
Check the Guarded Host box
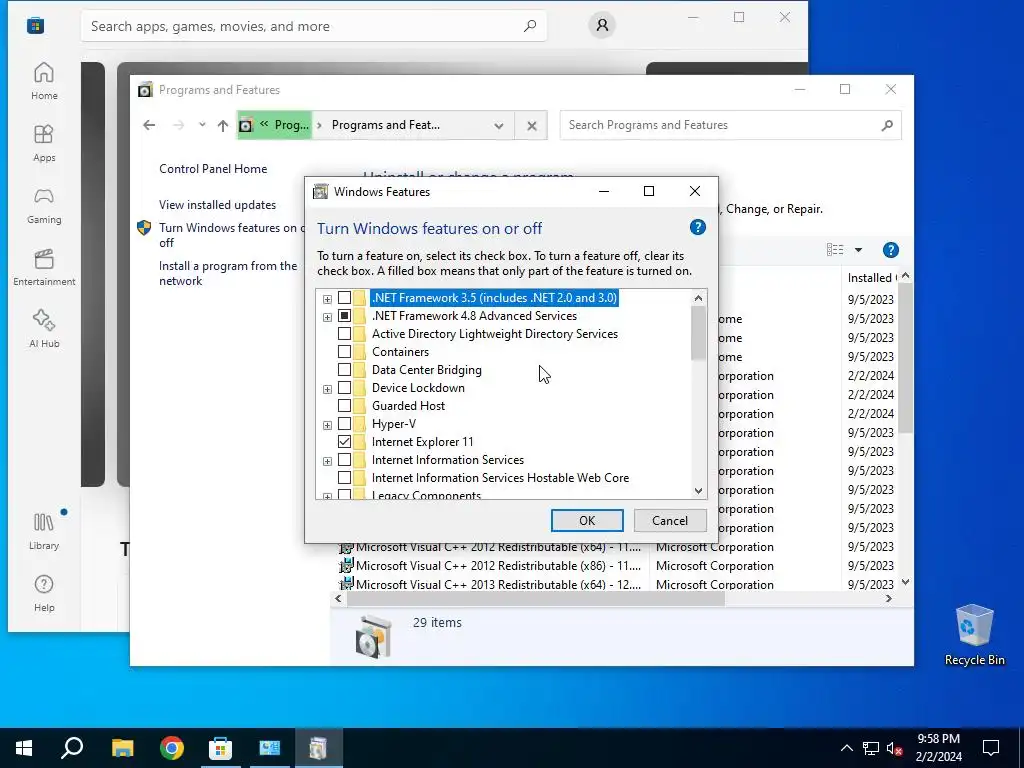pyautogui.click(x=344, y=406)
